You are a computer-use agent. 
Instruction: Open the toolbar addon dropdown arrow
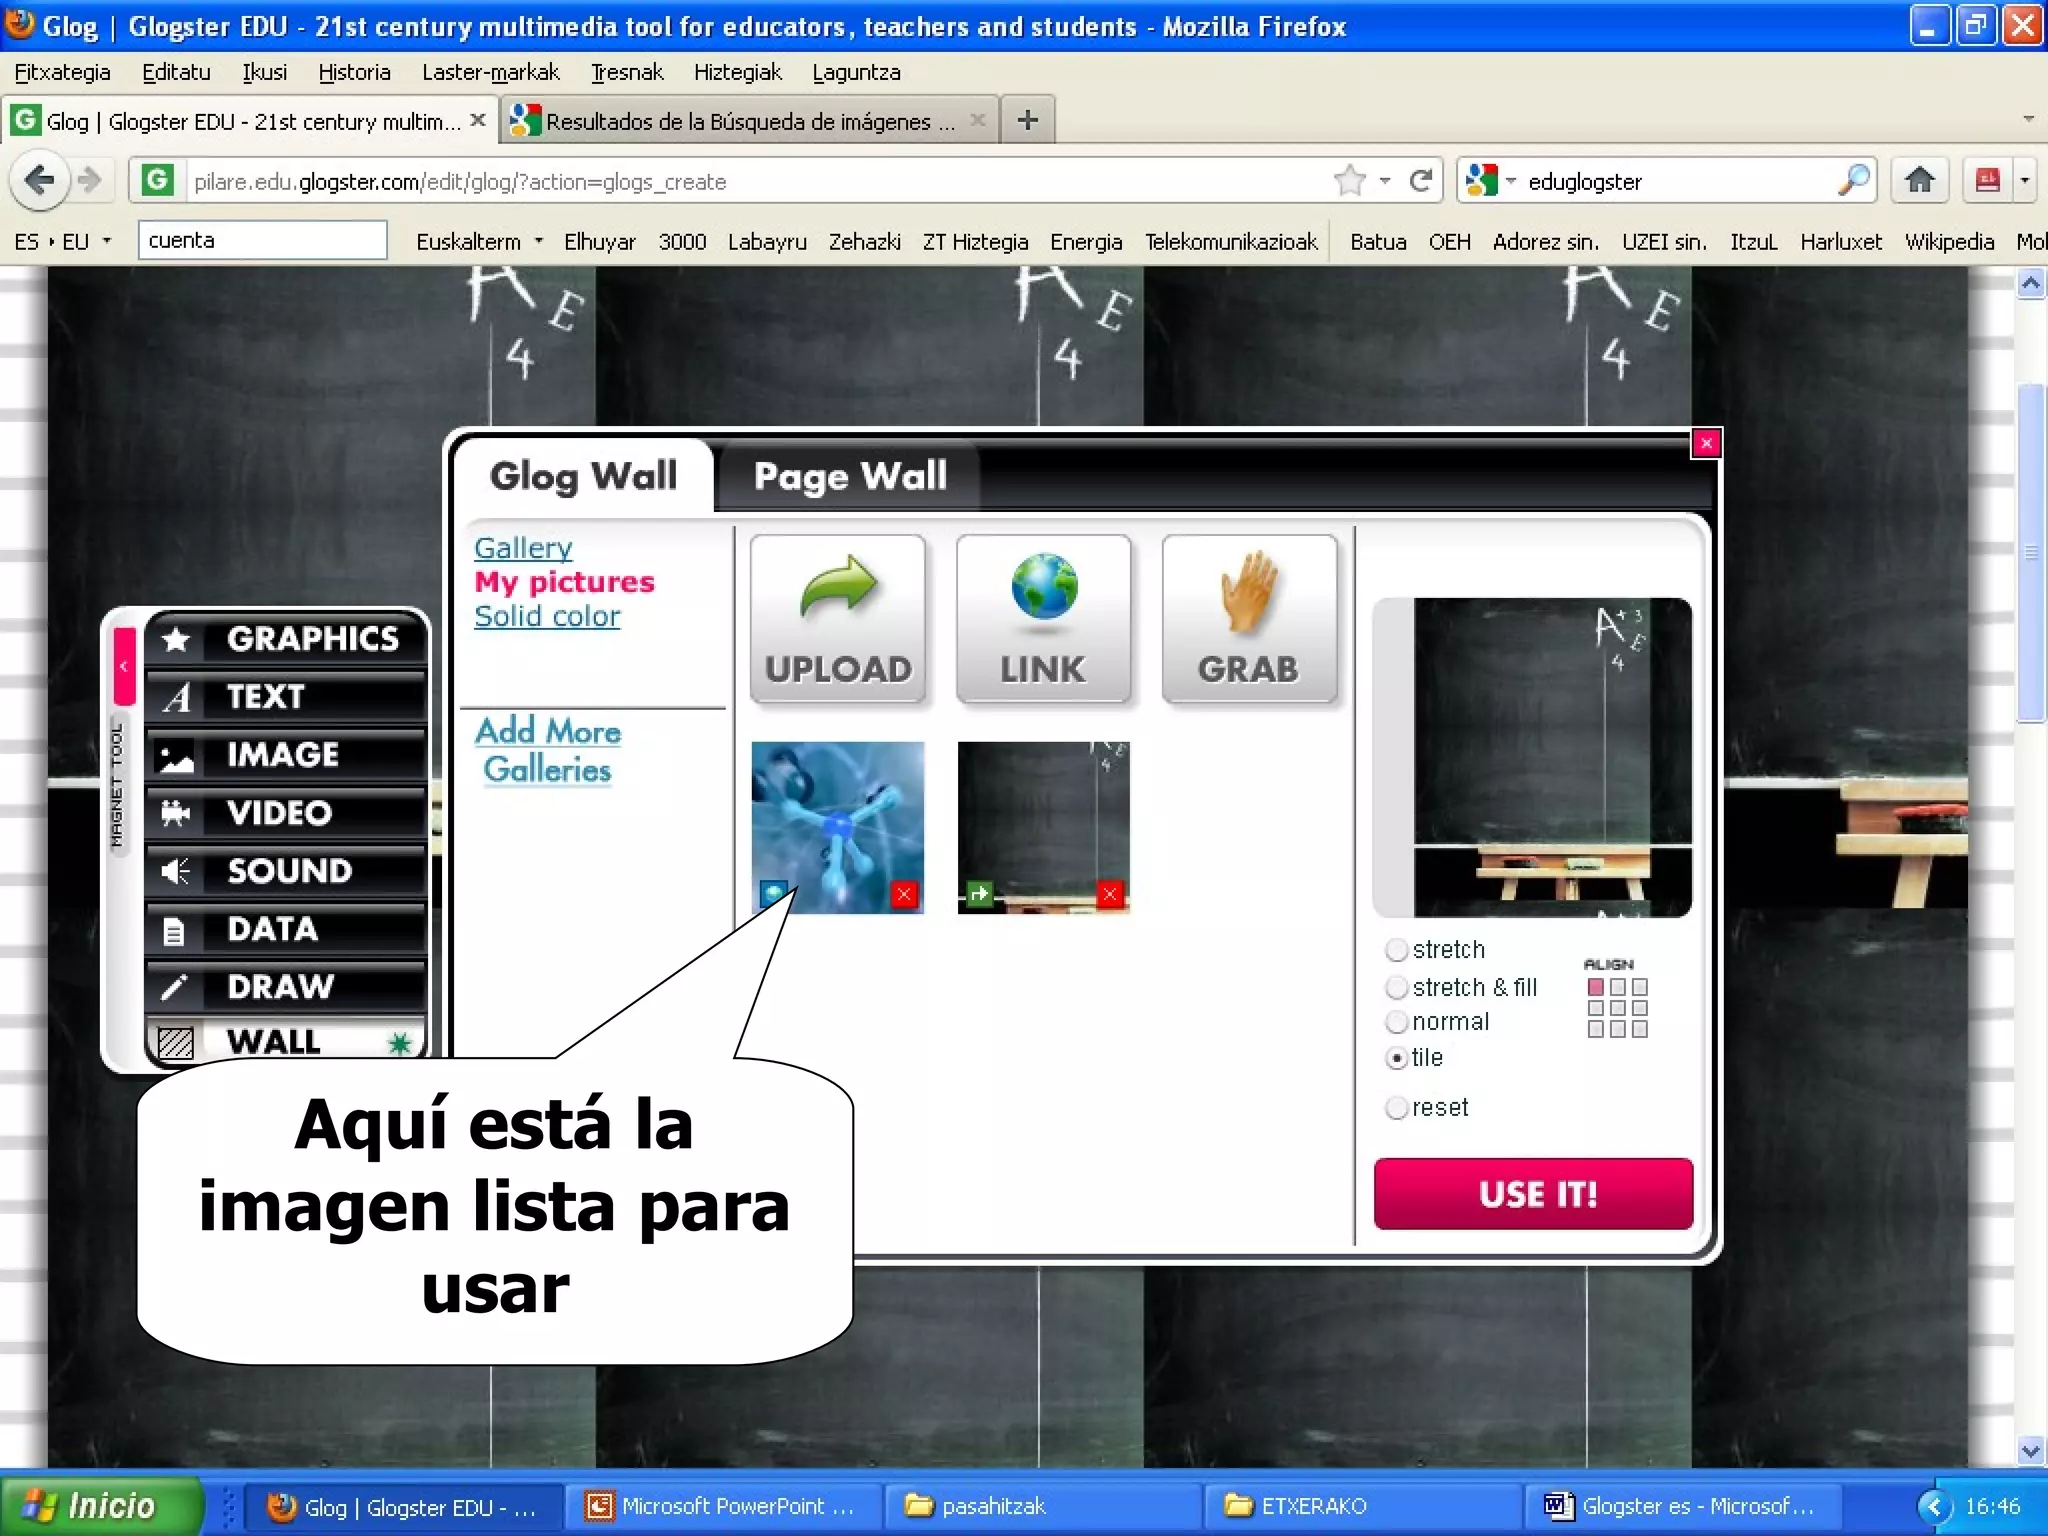(x=2025, y=181)
